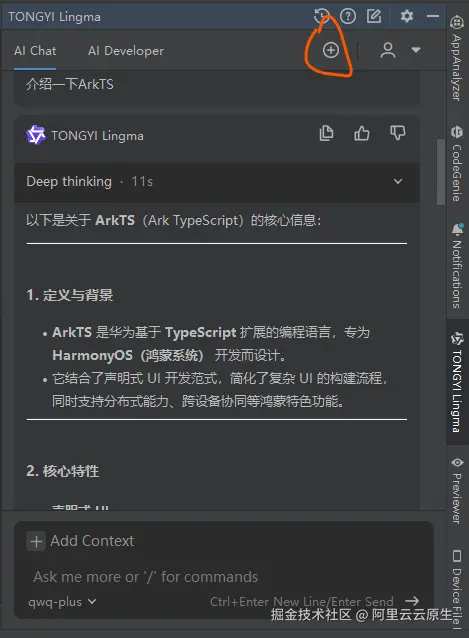Select TONGYI Lingma side tool tab
Viewport: 469px width, 638px height.
(x=457, y=382)
